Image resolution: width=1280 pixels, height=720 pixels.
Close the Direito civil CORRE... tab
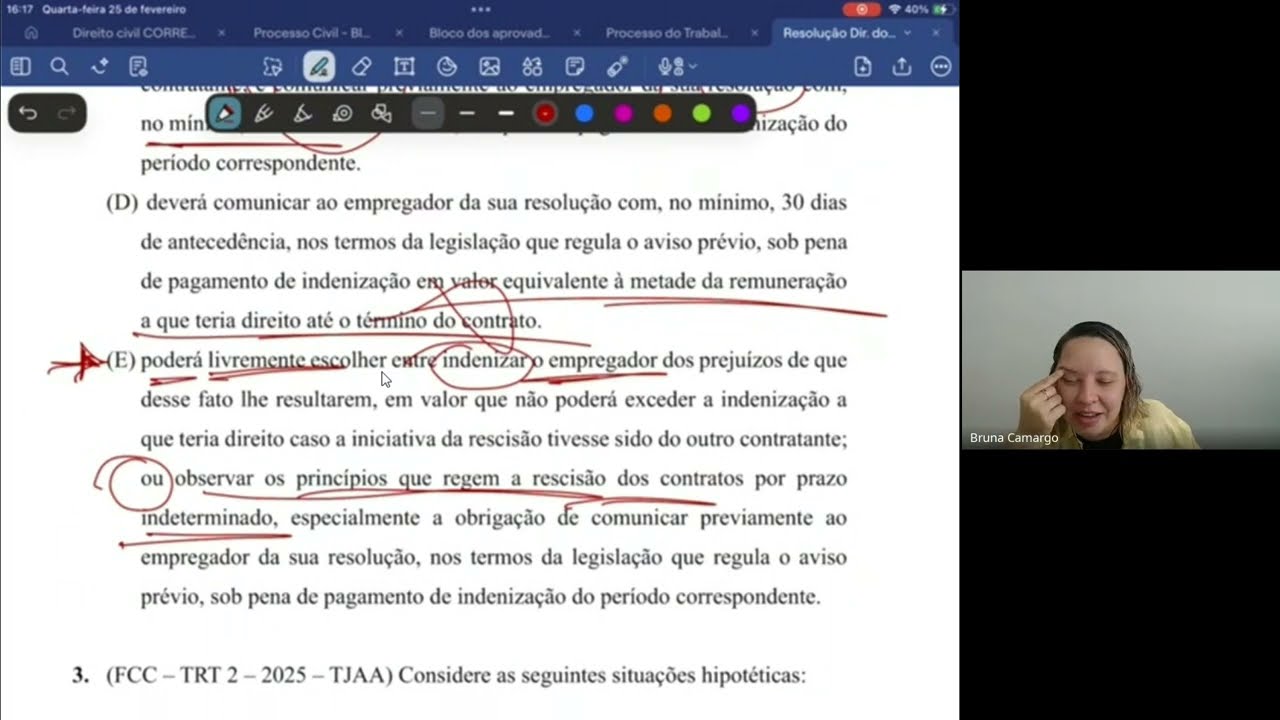pos(223,33)
